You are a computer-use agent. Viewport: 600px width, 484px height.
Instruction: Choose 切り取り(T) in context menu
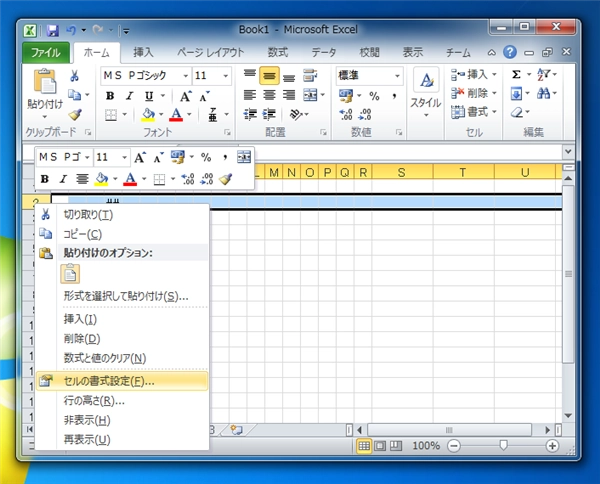pyautogui.click(x=122, y=215)
